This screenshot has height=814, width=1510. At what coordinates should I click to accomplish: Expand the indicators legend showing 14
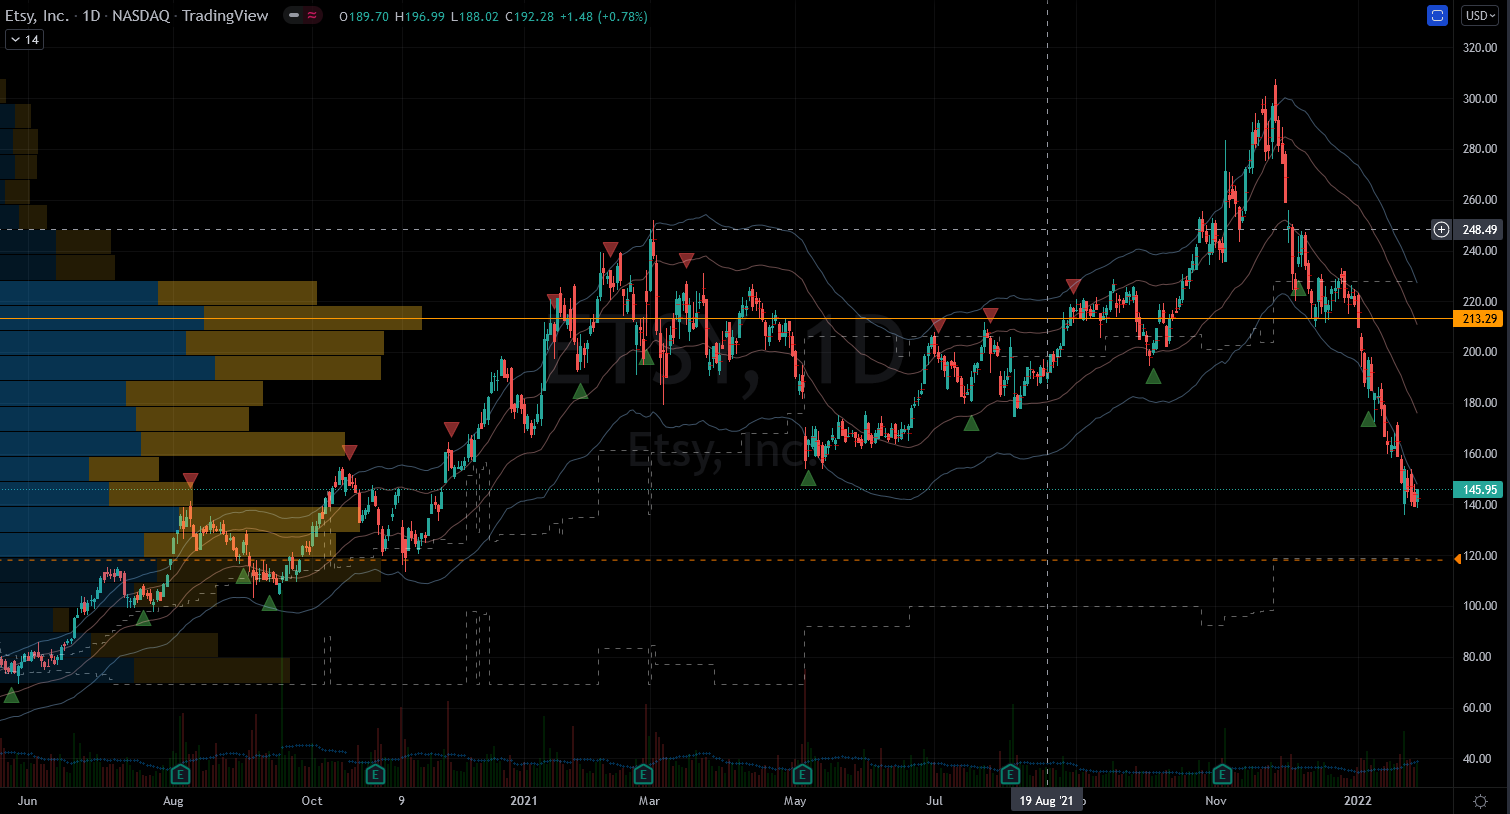[24, 40]
